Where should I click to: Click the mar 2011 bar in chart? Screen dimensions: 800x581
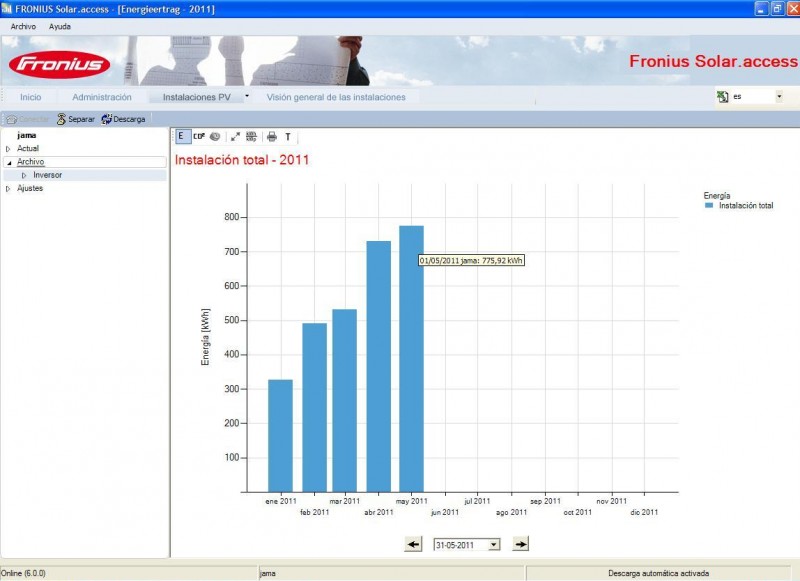344,400
